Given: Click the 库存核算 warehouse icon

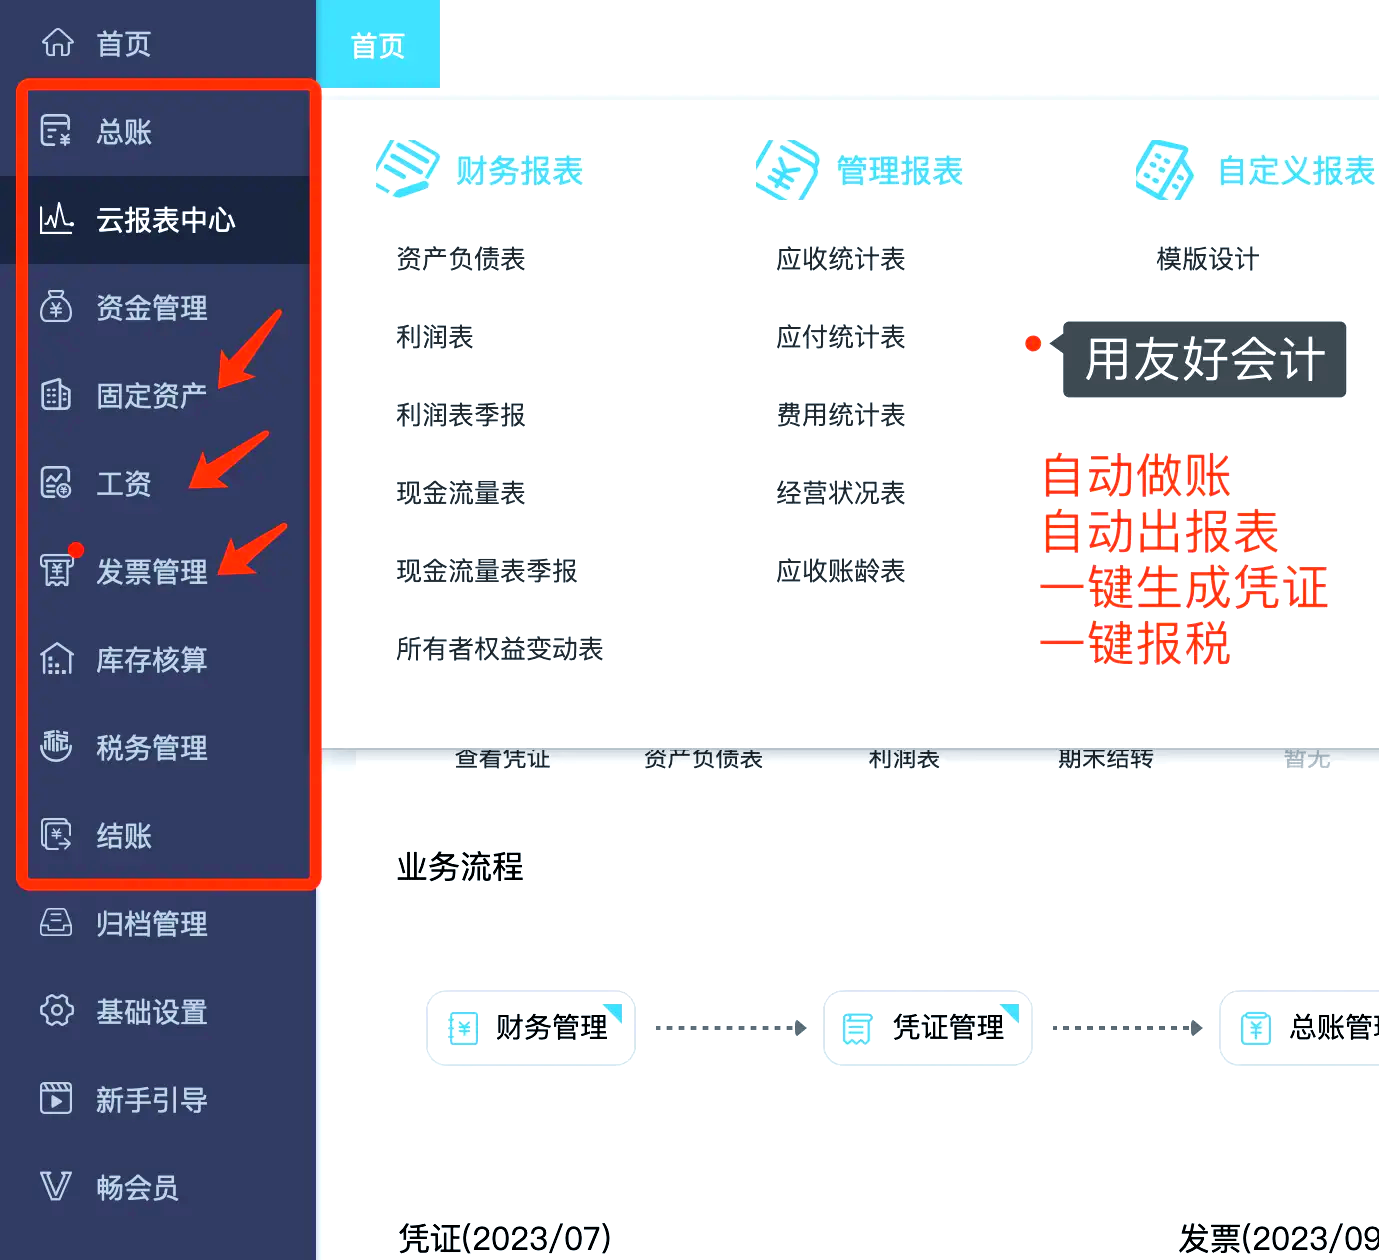Looking at the screenshot, I should pos(56,659).
